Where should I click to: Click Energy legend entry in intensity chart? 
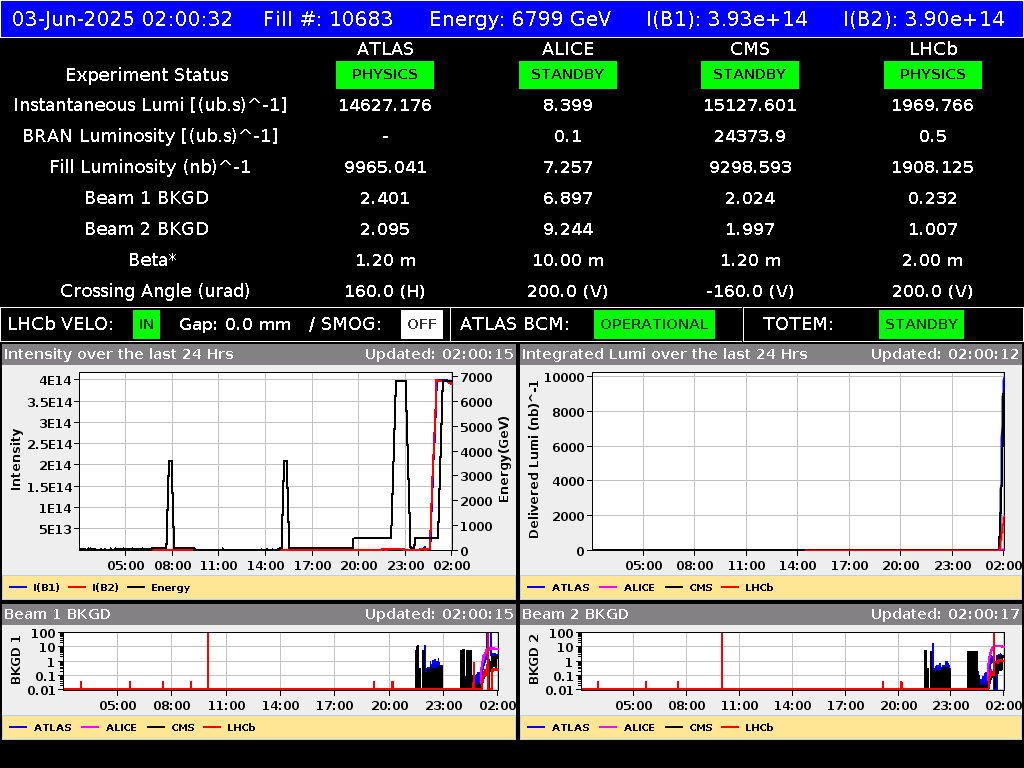(x=159, y=587)
